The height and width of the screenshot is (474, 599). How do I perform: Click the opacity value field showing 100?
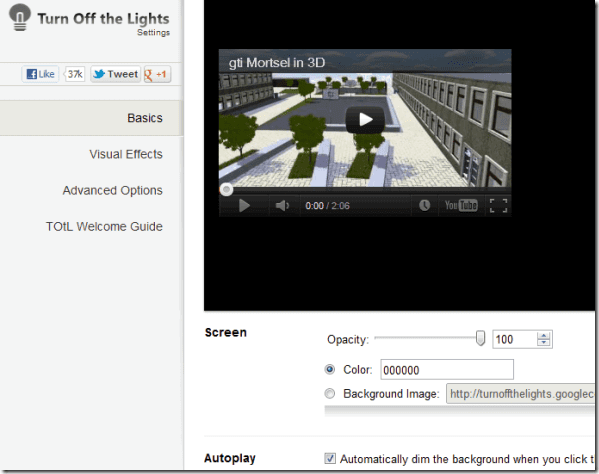click(514, 339)
